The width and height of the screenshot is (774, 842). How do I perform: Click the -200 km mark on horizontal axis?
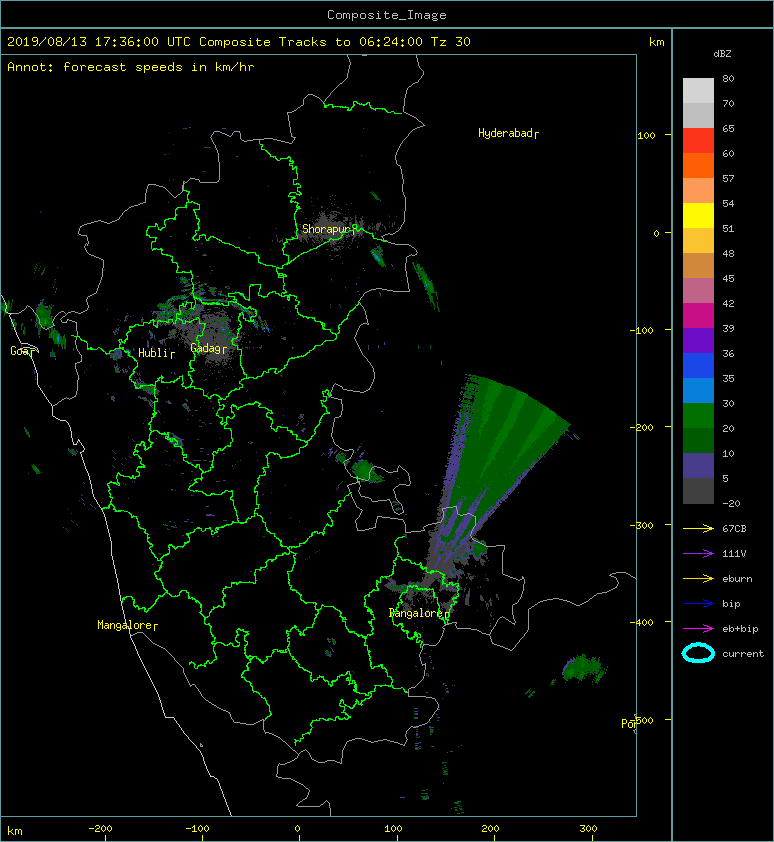(100, 829)
